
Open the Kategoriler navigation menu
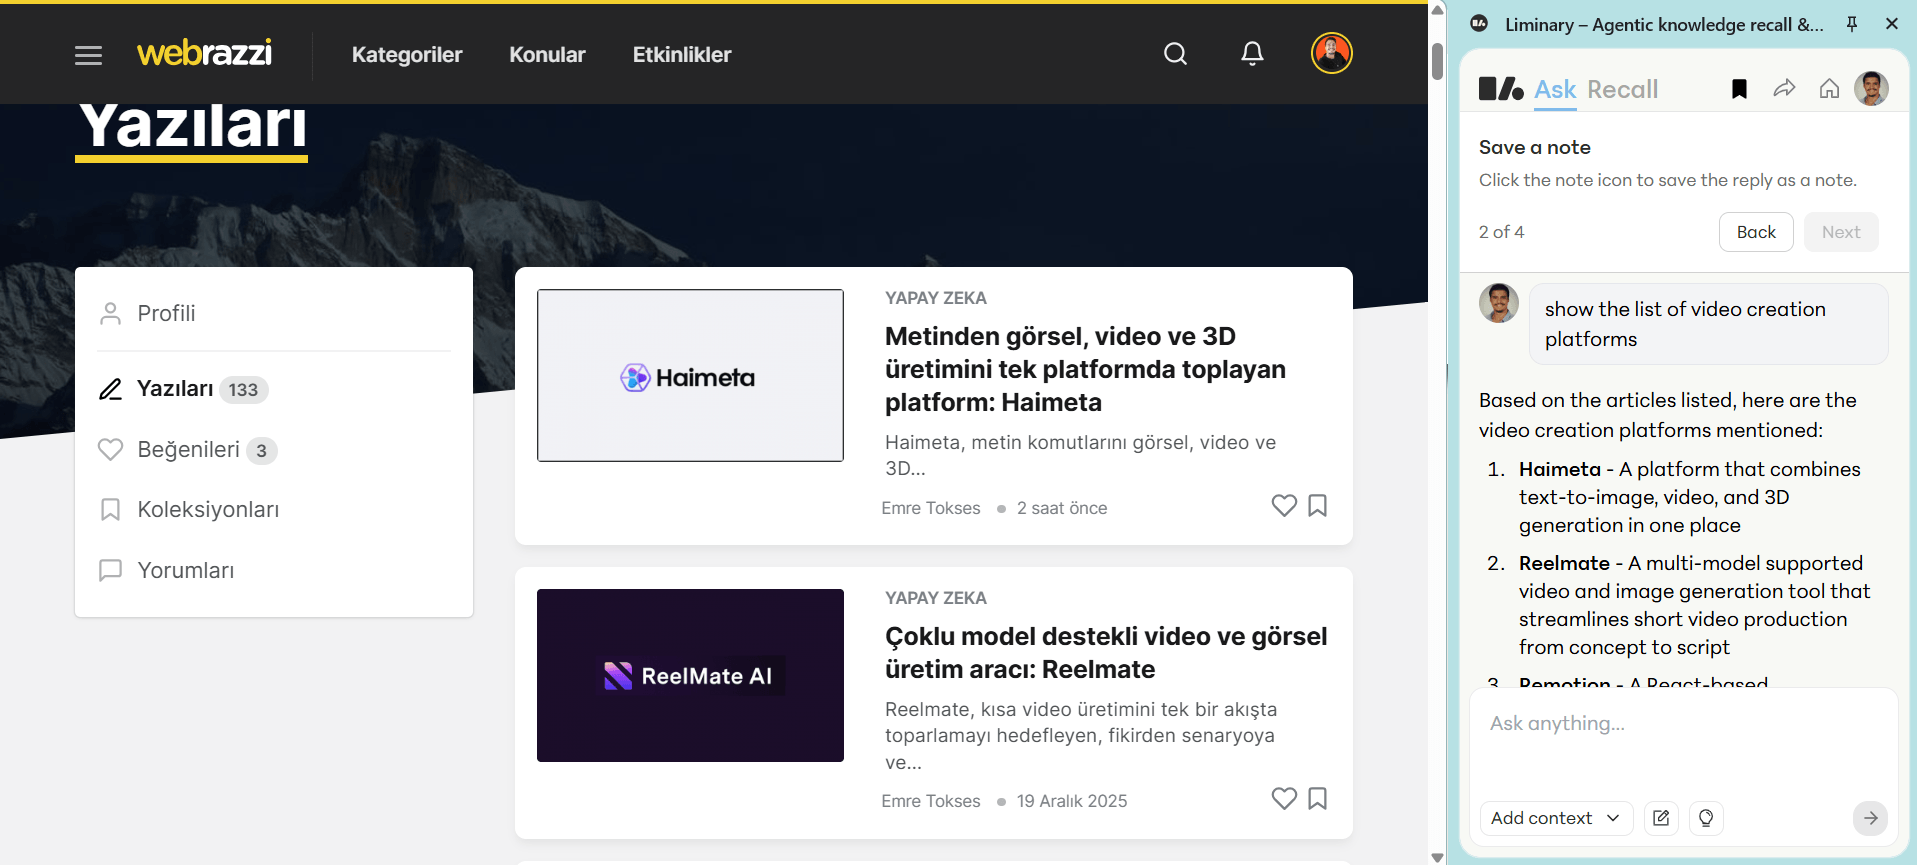[406, 55]
